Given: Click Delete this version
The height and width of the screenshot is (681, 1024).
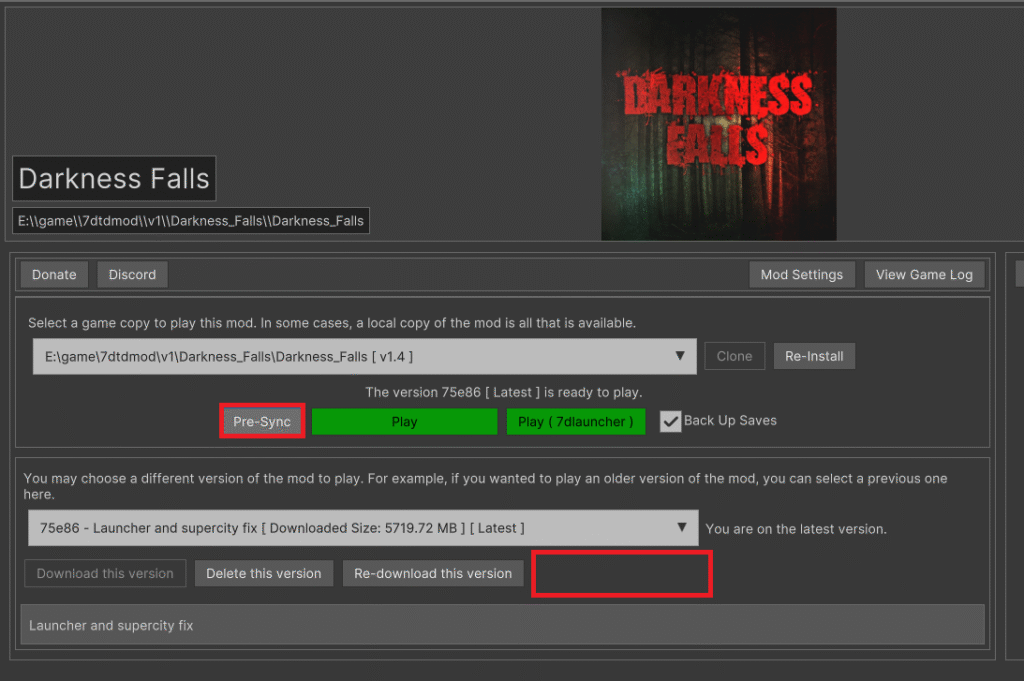Looking at the screenshot, I should [264, 573].
